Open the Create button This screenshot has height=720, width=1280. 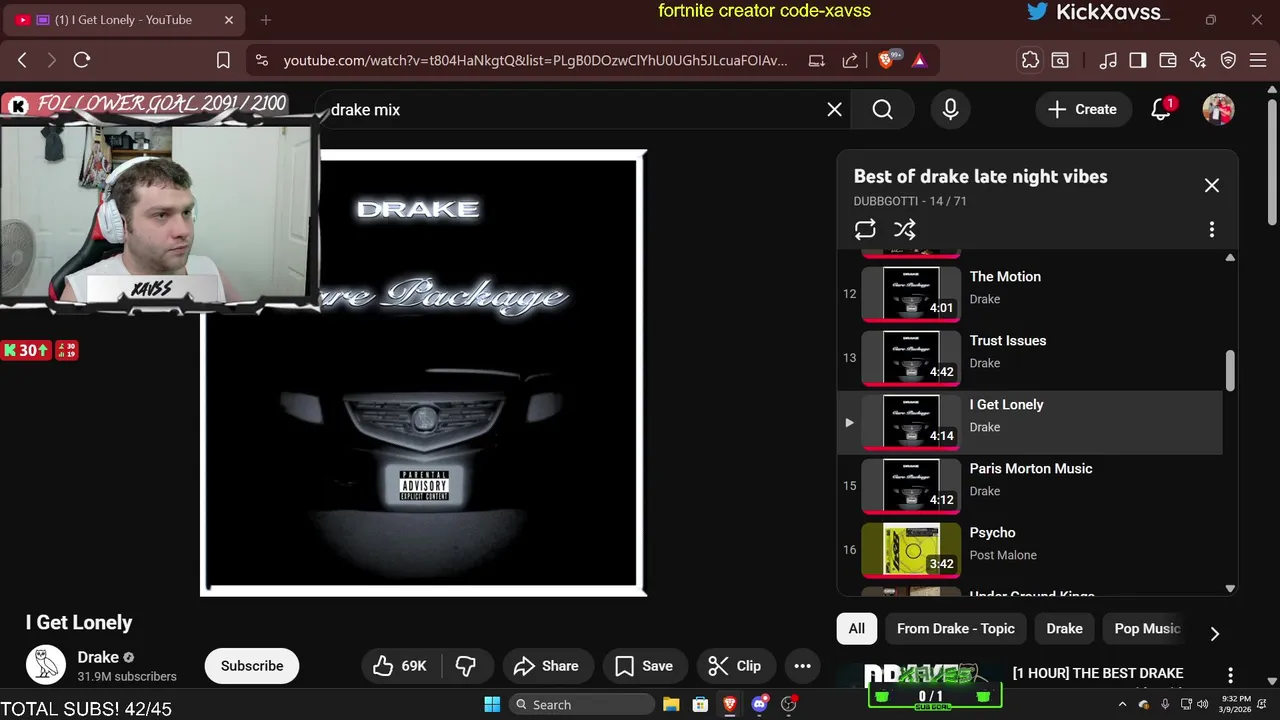click(x=1082, y=110)
